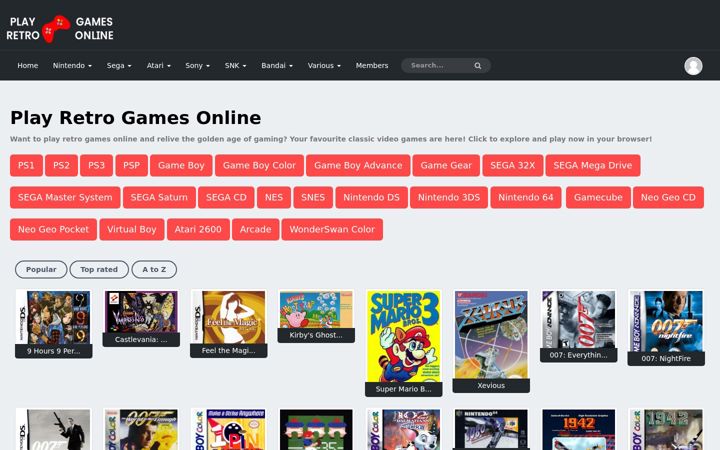Viewport: 720px width, 450px height.
Task: Open the SEGA Master System category
Action: 65,197
